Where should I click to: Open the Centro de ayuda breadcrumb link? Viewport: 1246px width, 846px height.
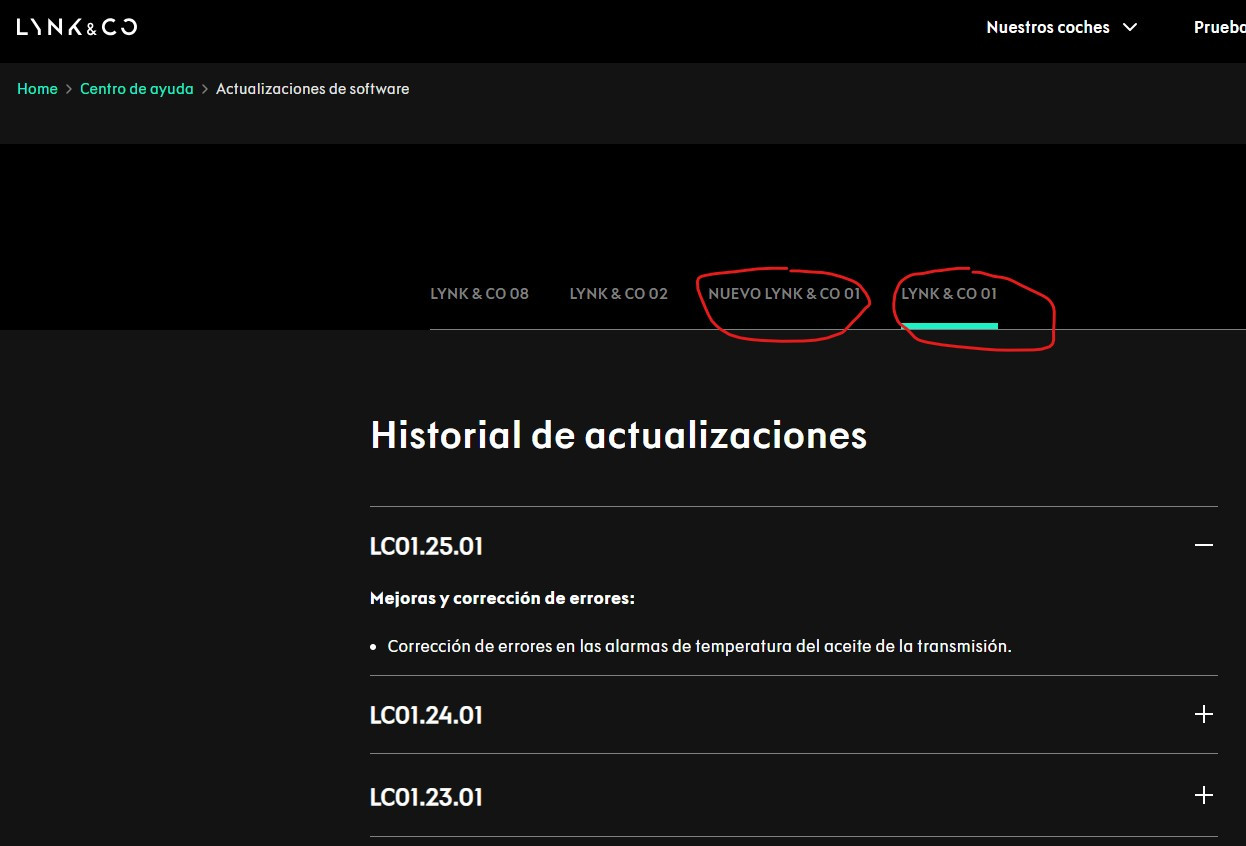coord(137,89)
